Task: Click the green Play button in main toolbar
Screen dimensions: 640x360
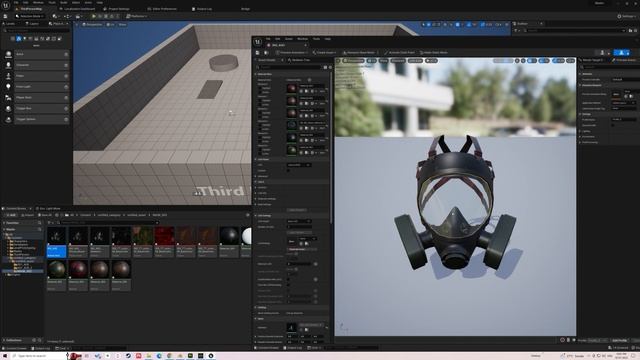Action: click(93, 16)
